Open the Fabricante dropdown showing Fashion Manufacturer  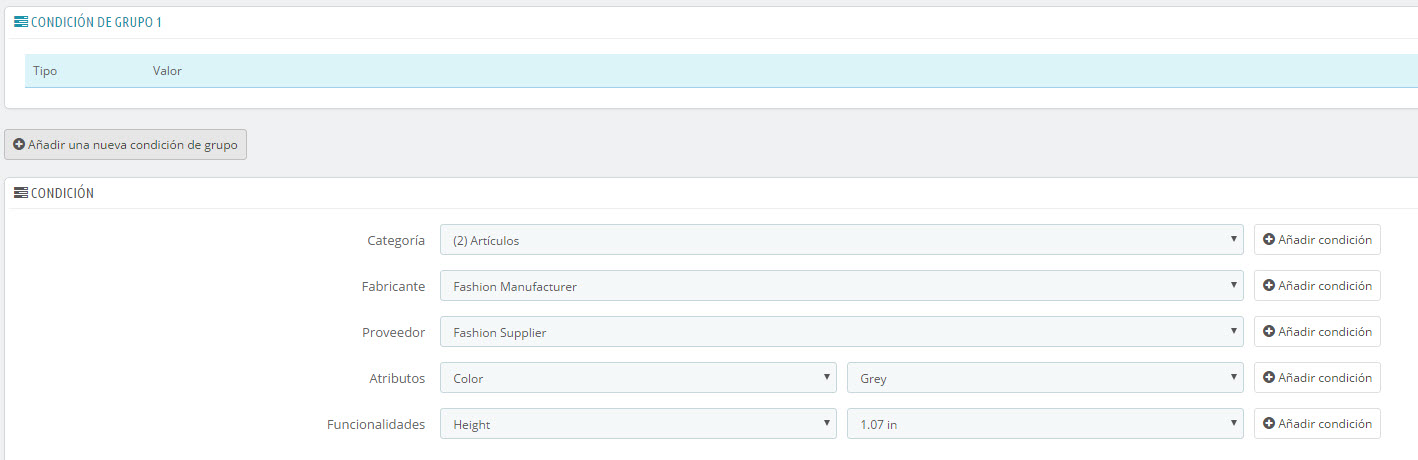point(842,286)
